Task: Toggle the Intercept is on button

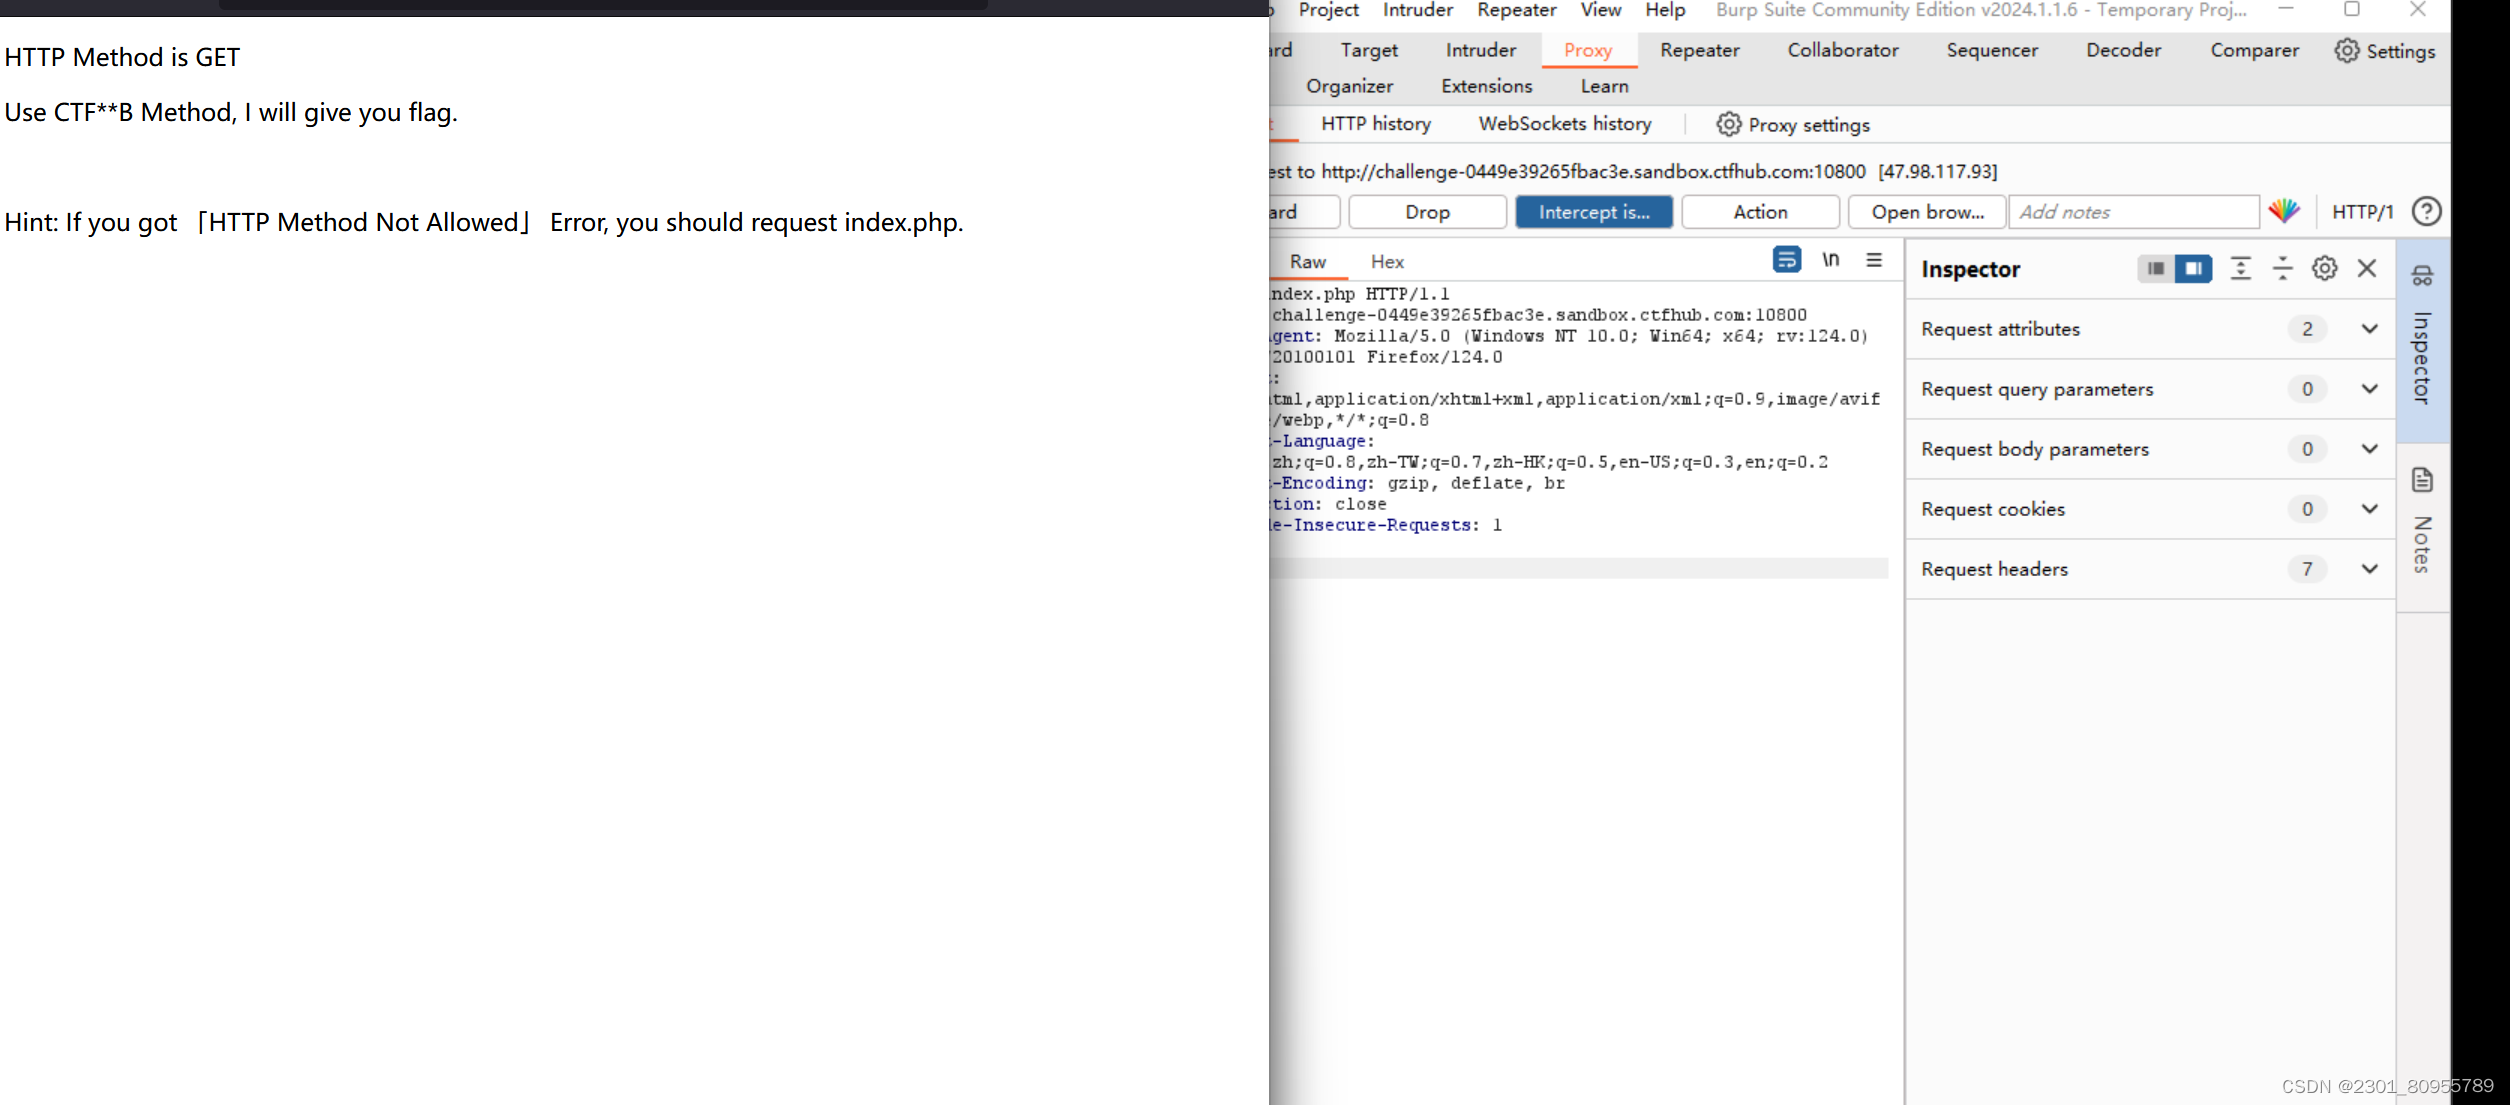Action: (1594, 212)
